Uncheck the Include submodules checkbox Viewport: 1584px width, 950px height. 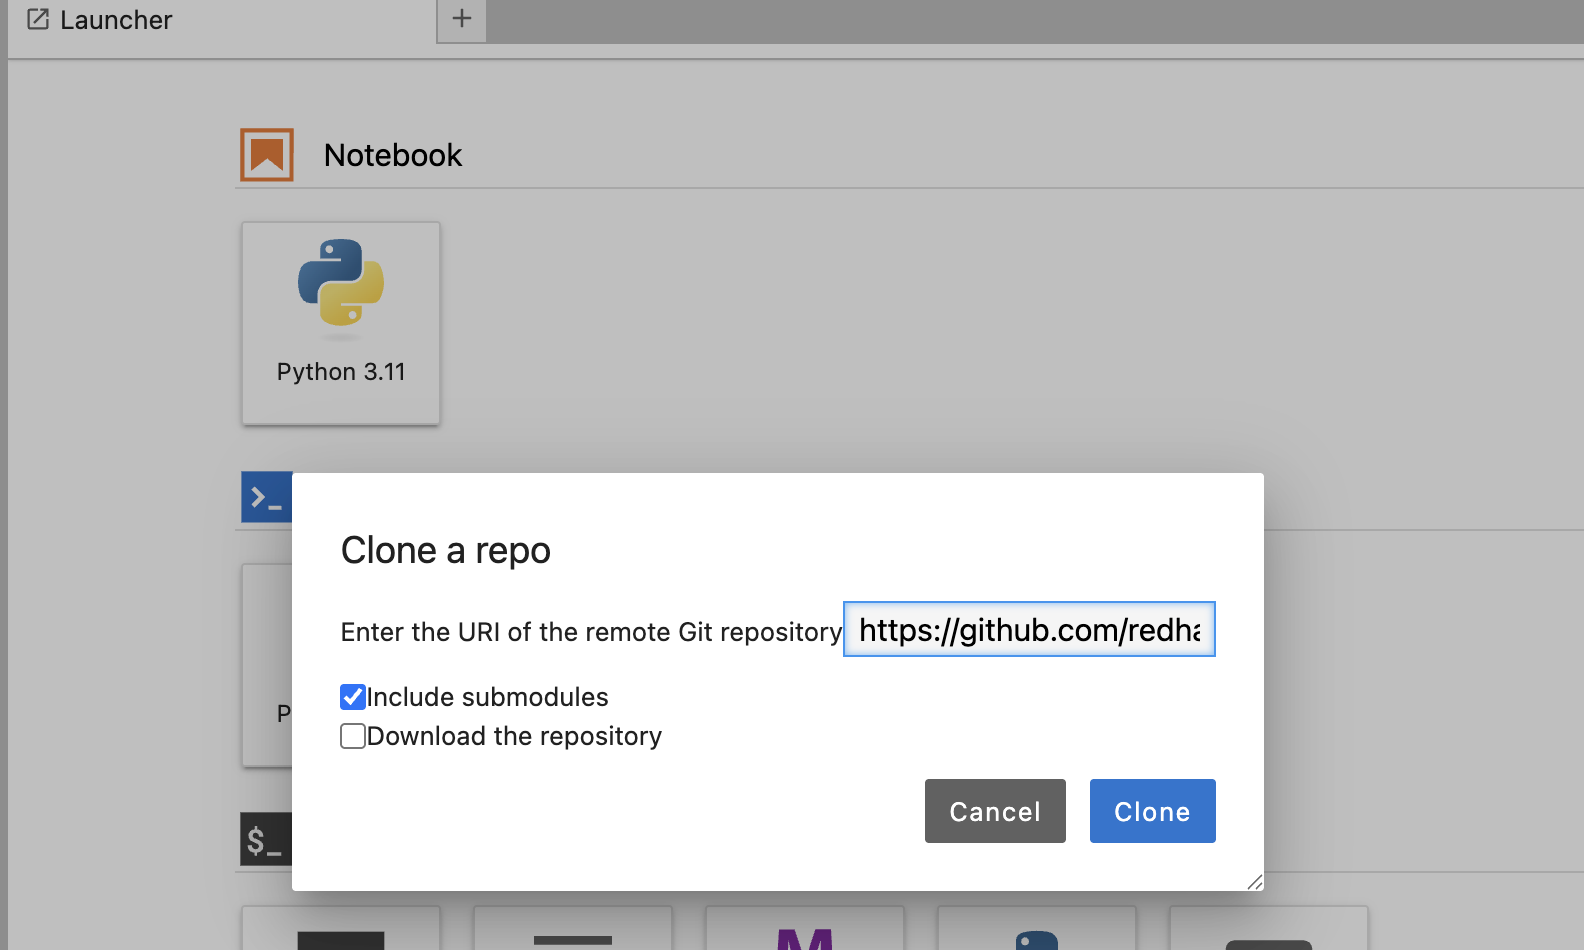coord(353,697)
